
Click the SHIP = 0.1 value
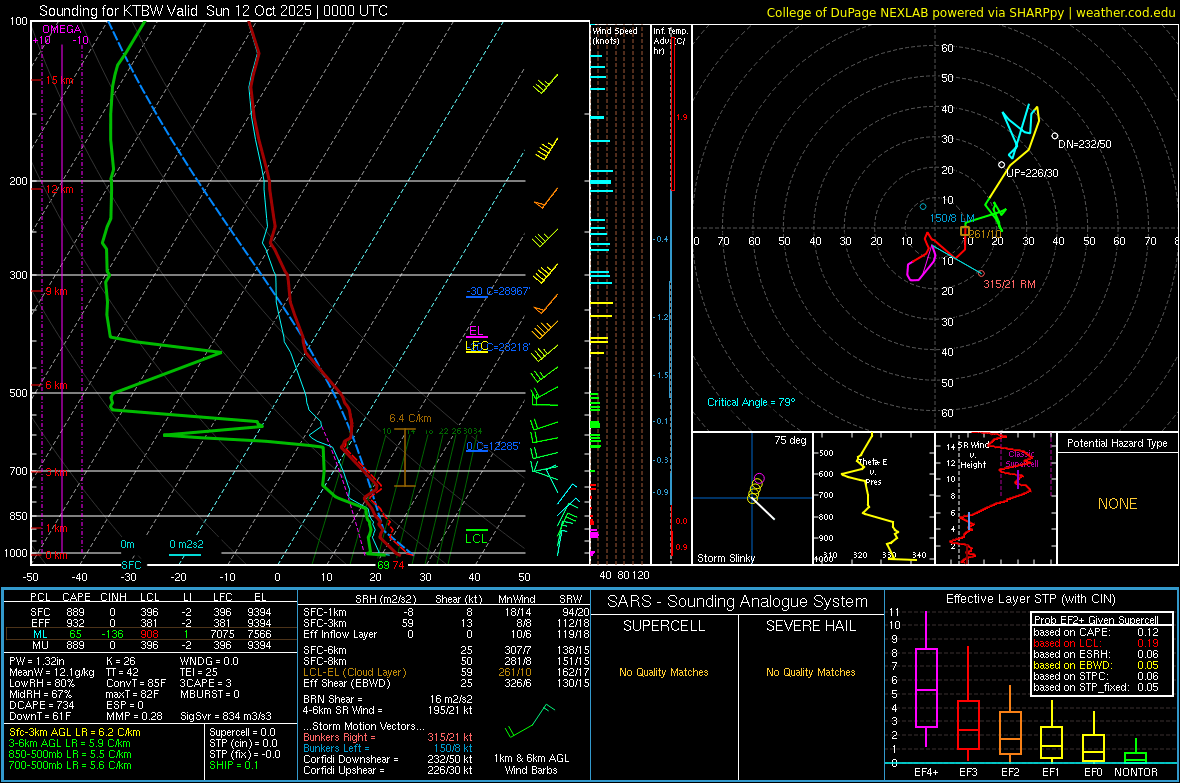pyautogui.click(x=234, y=765)
